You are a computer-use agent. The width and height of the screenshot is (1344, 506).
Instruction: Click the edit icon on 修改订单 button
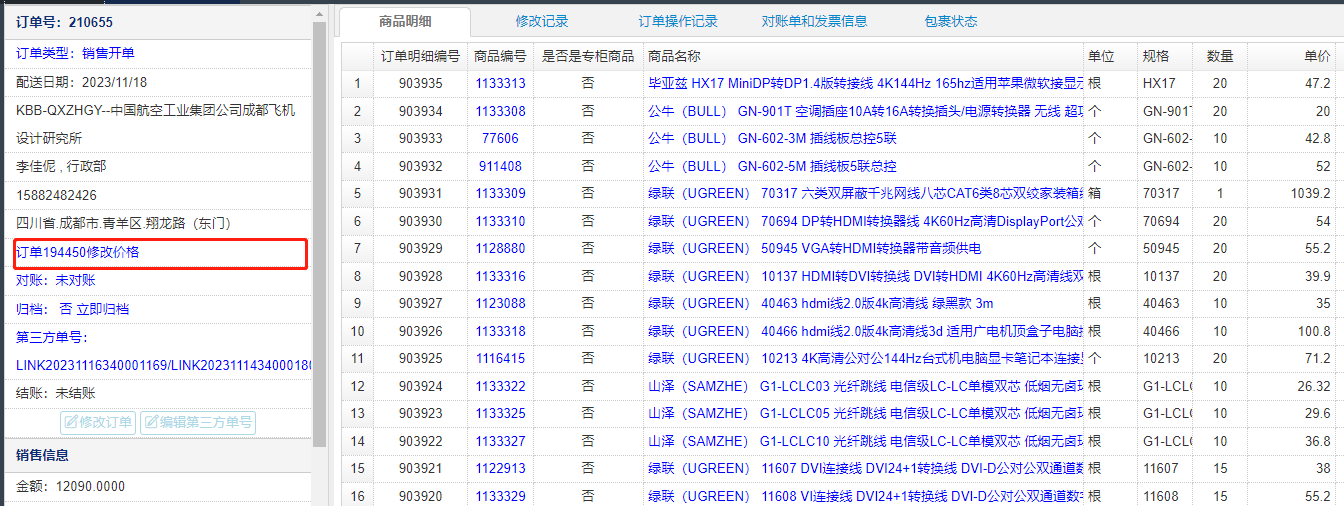(x=71, y=423)
